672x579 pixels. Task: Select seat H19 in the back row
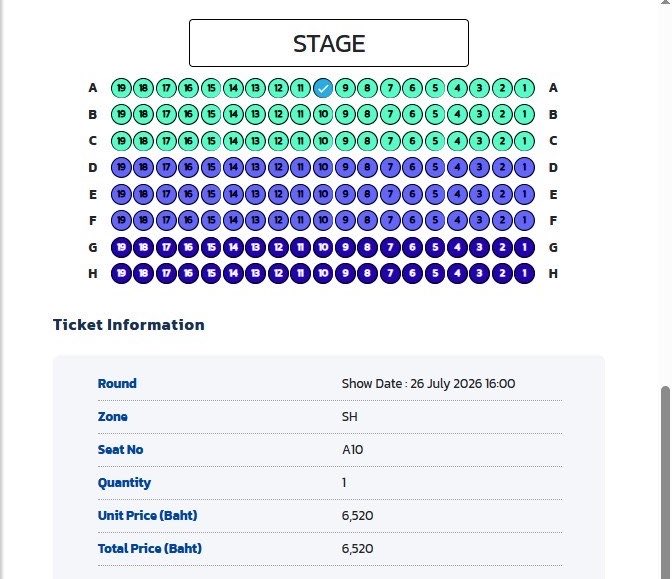click(x=121, y=273)
